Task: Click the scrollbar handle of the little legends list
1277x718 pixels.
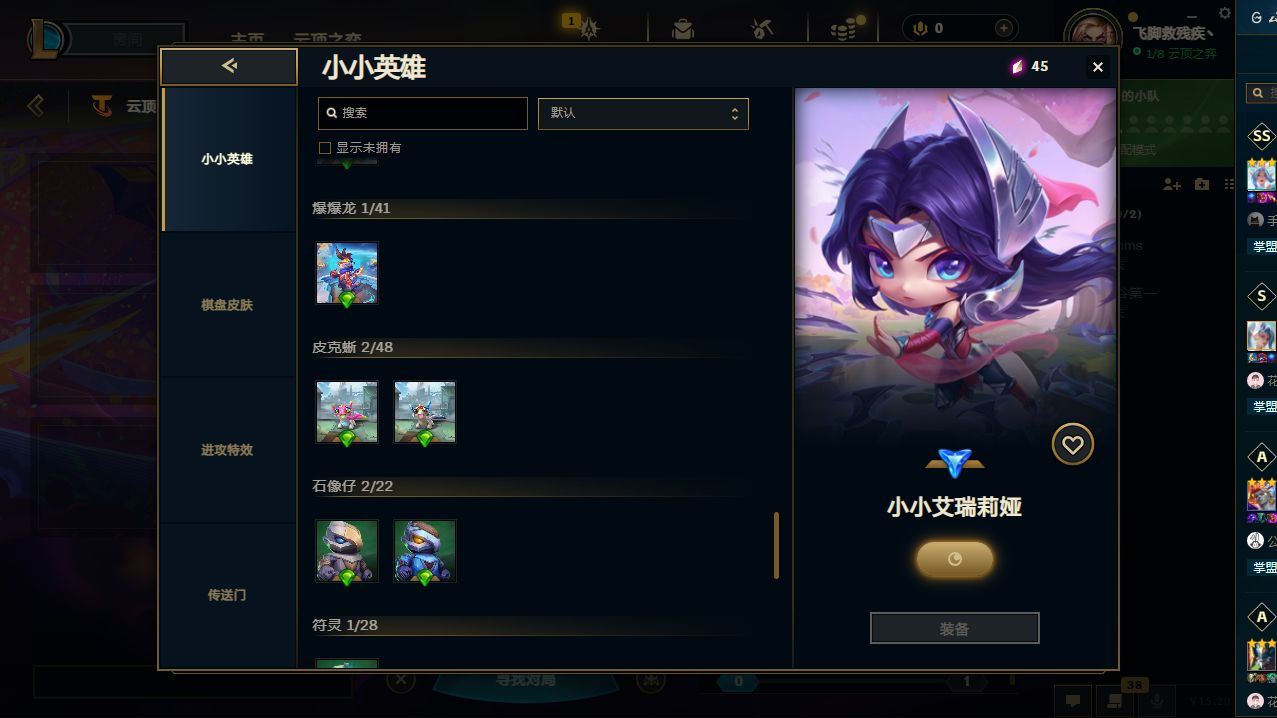Action: (x=776, y=545)
